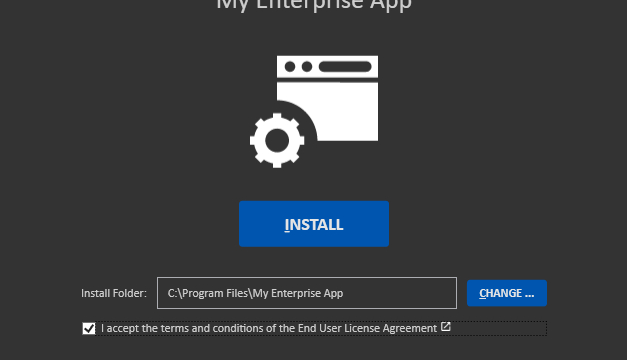Focus the Install Folder path field
627x360 pixels.
pyautogui.click(x=307, y=293)
